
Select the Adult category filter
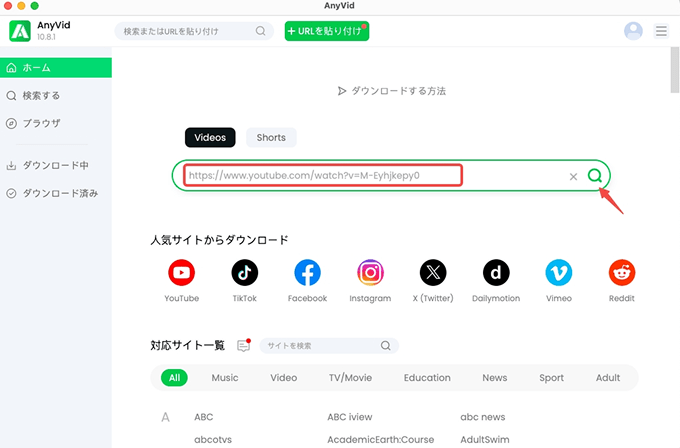click(608, 378)
